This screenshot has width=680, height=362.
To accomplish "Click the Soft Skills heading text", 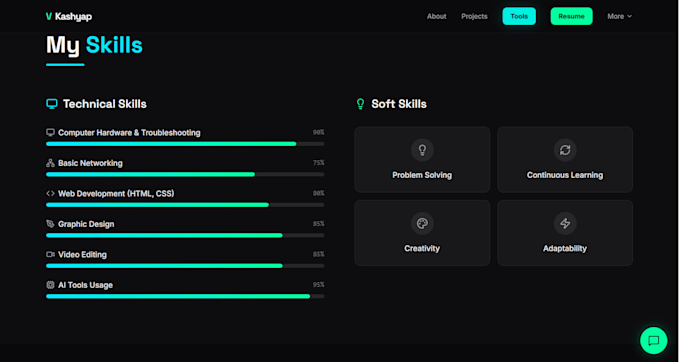I will 399,104.
